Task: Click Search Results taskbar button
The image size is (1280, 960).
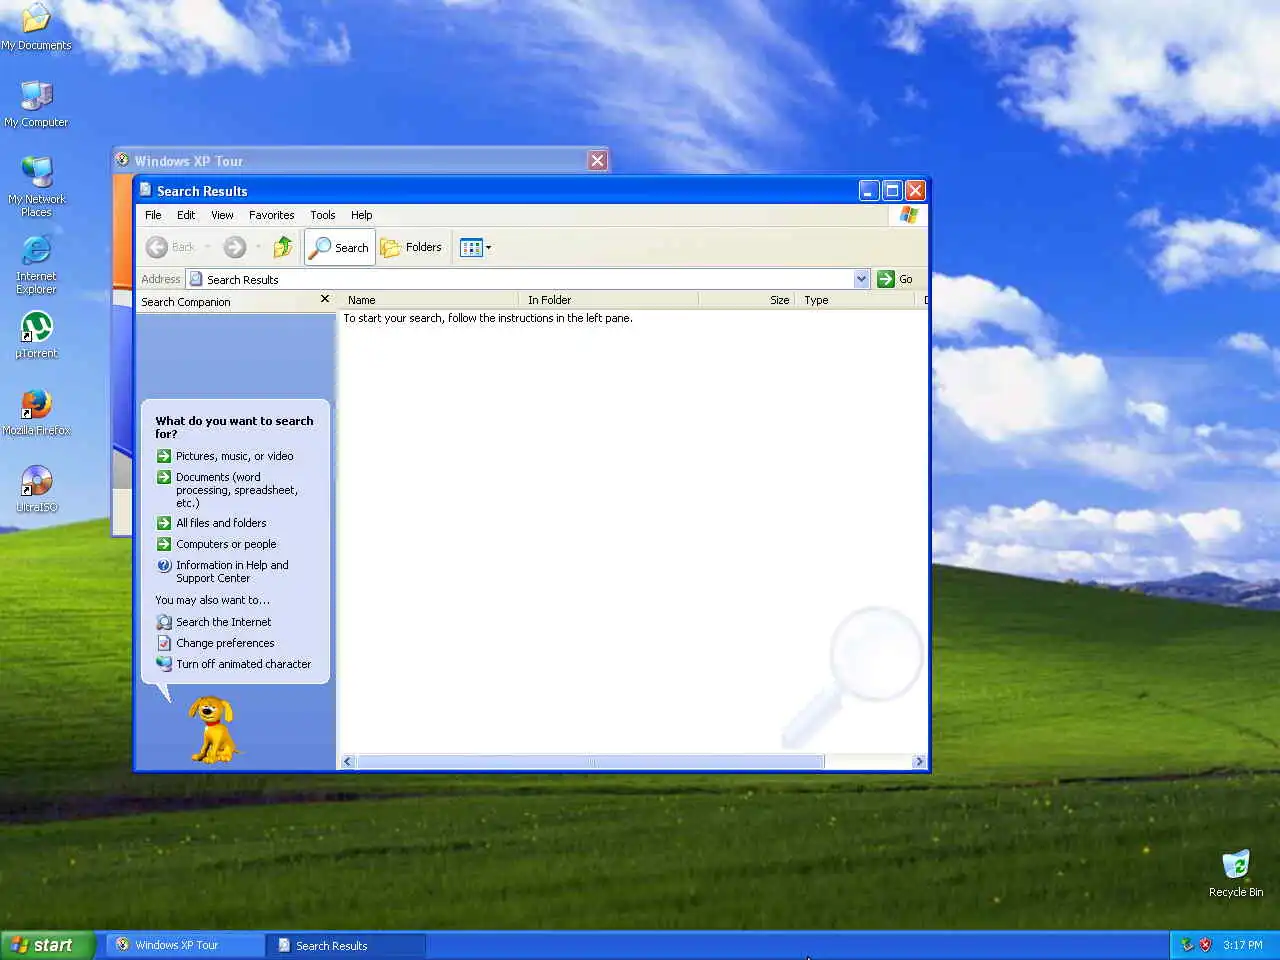Action: click(346, 945)
